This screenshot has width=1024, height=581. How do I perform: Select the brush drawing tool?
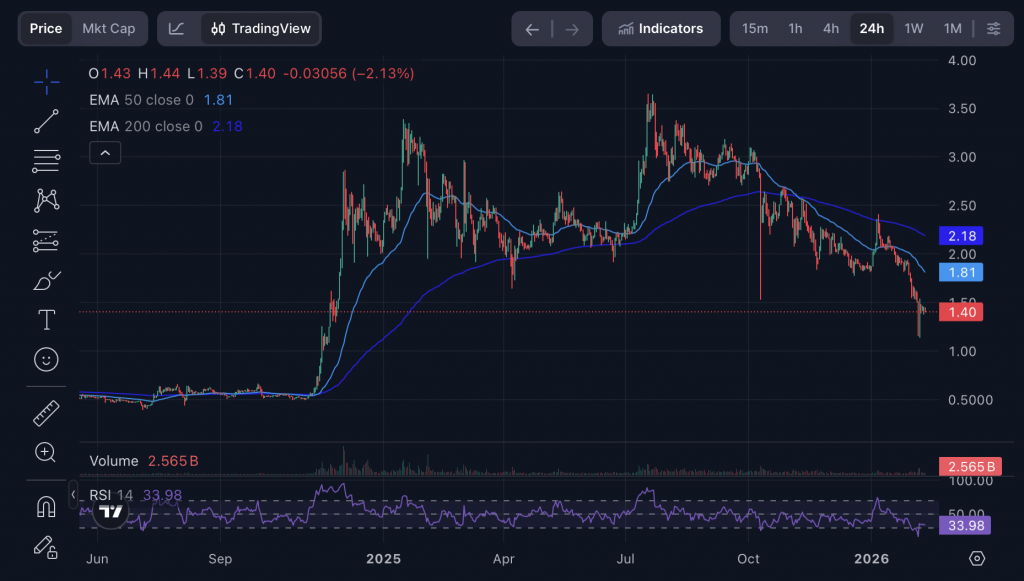46,281
